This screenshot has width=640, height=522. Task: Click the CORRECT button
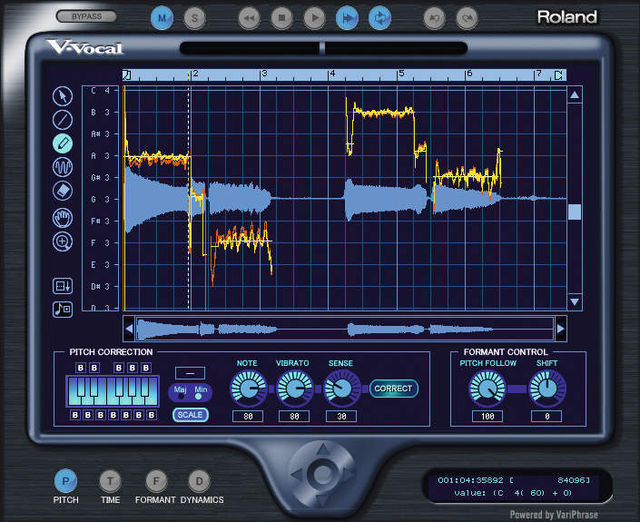tap(393, 389)
